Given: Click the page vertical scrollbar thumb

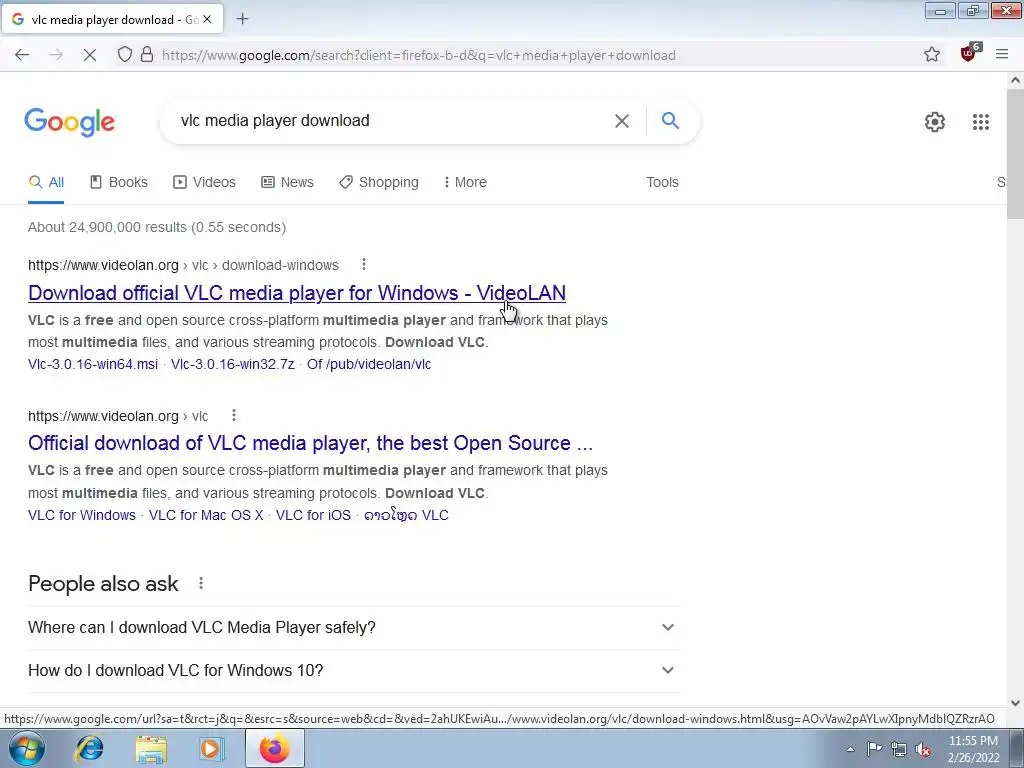Looking at the screenshot, I should pos(1015,154).
